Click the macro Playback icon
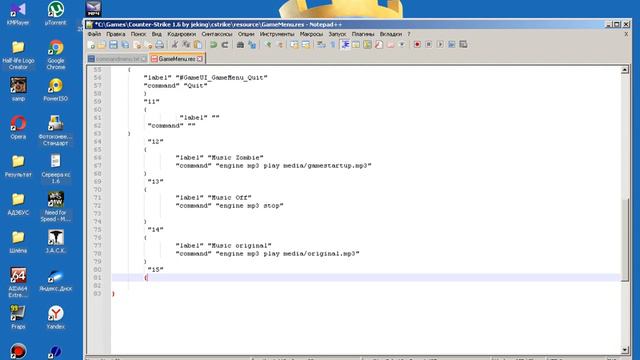The width and height of the screenshot is (640, 360). click(440, 45)
